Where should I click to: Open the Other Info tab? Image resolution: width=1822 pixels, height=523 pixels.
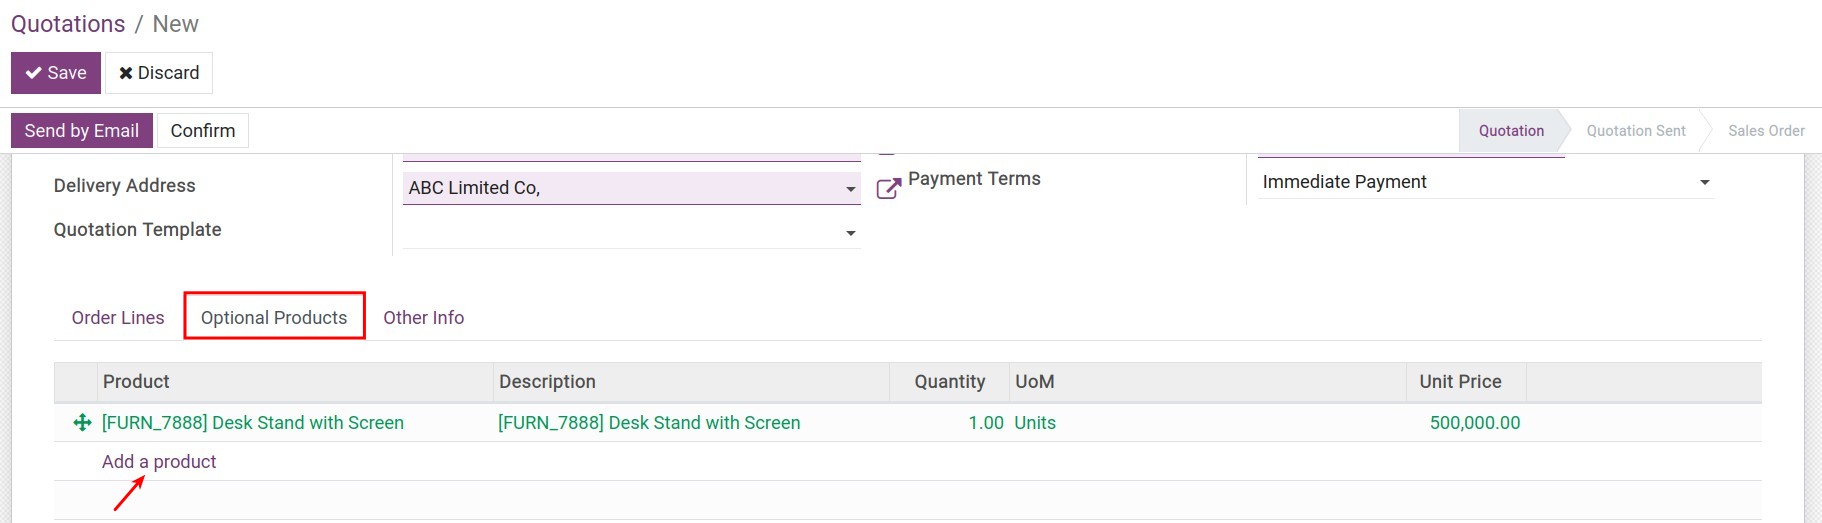(x=424, y=318)
